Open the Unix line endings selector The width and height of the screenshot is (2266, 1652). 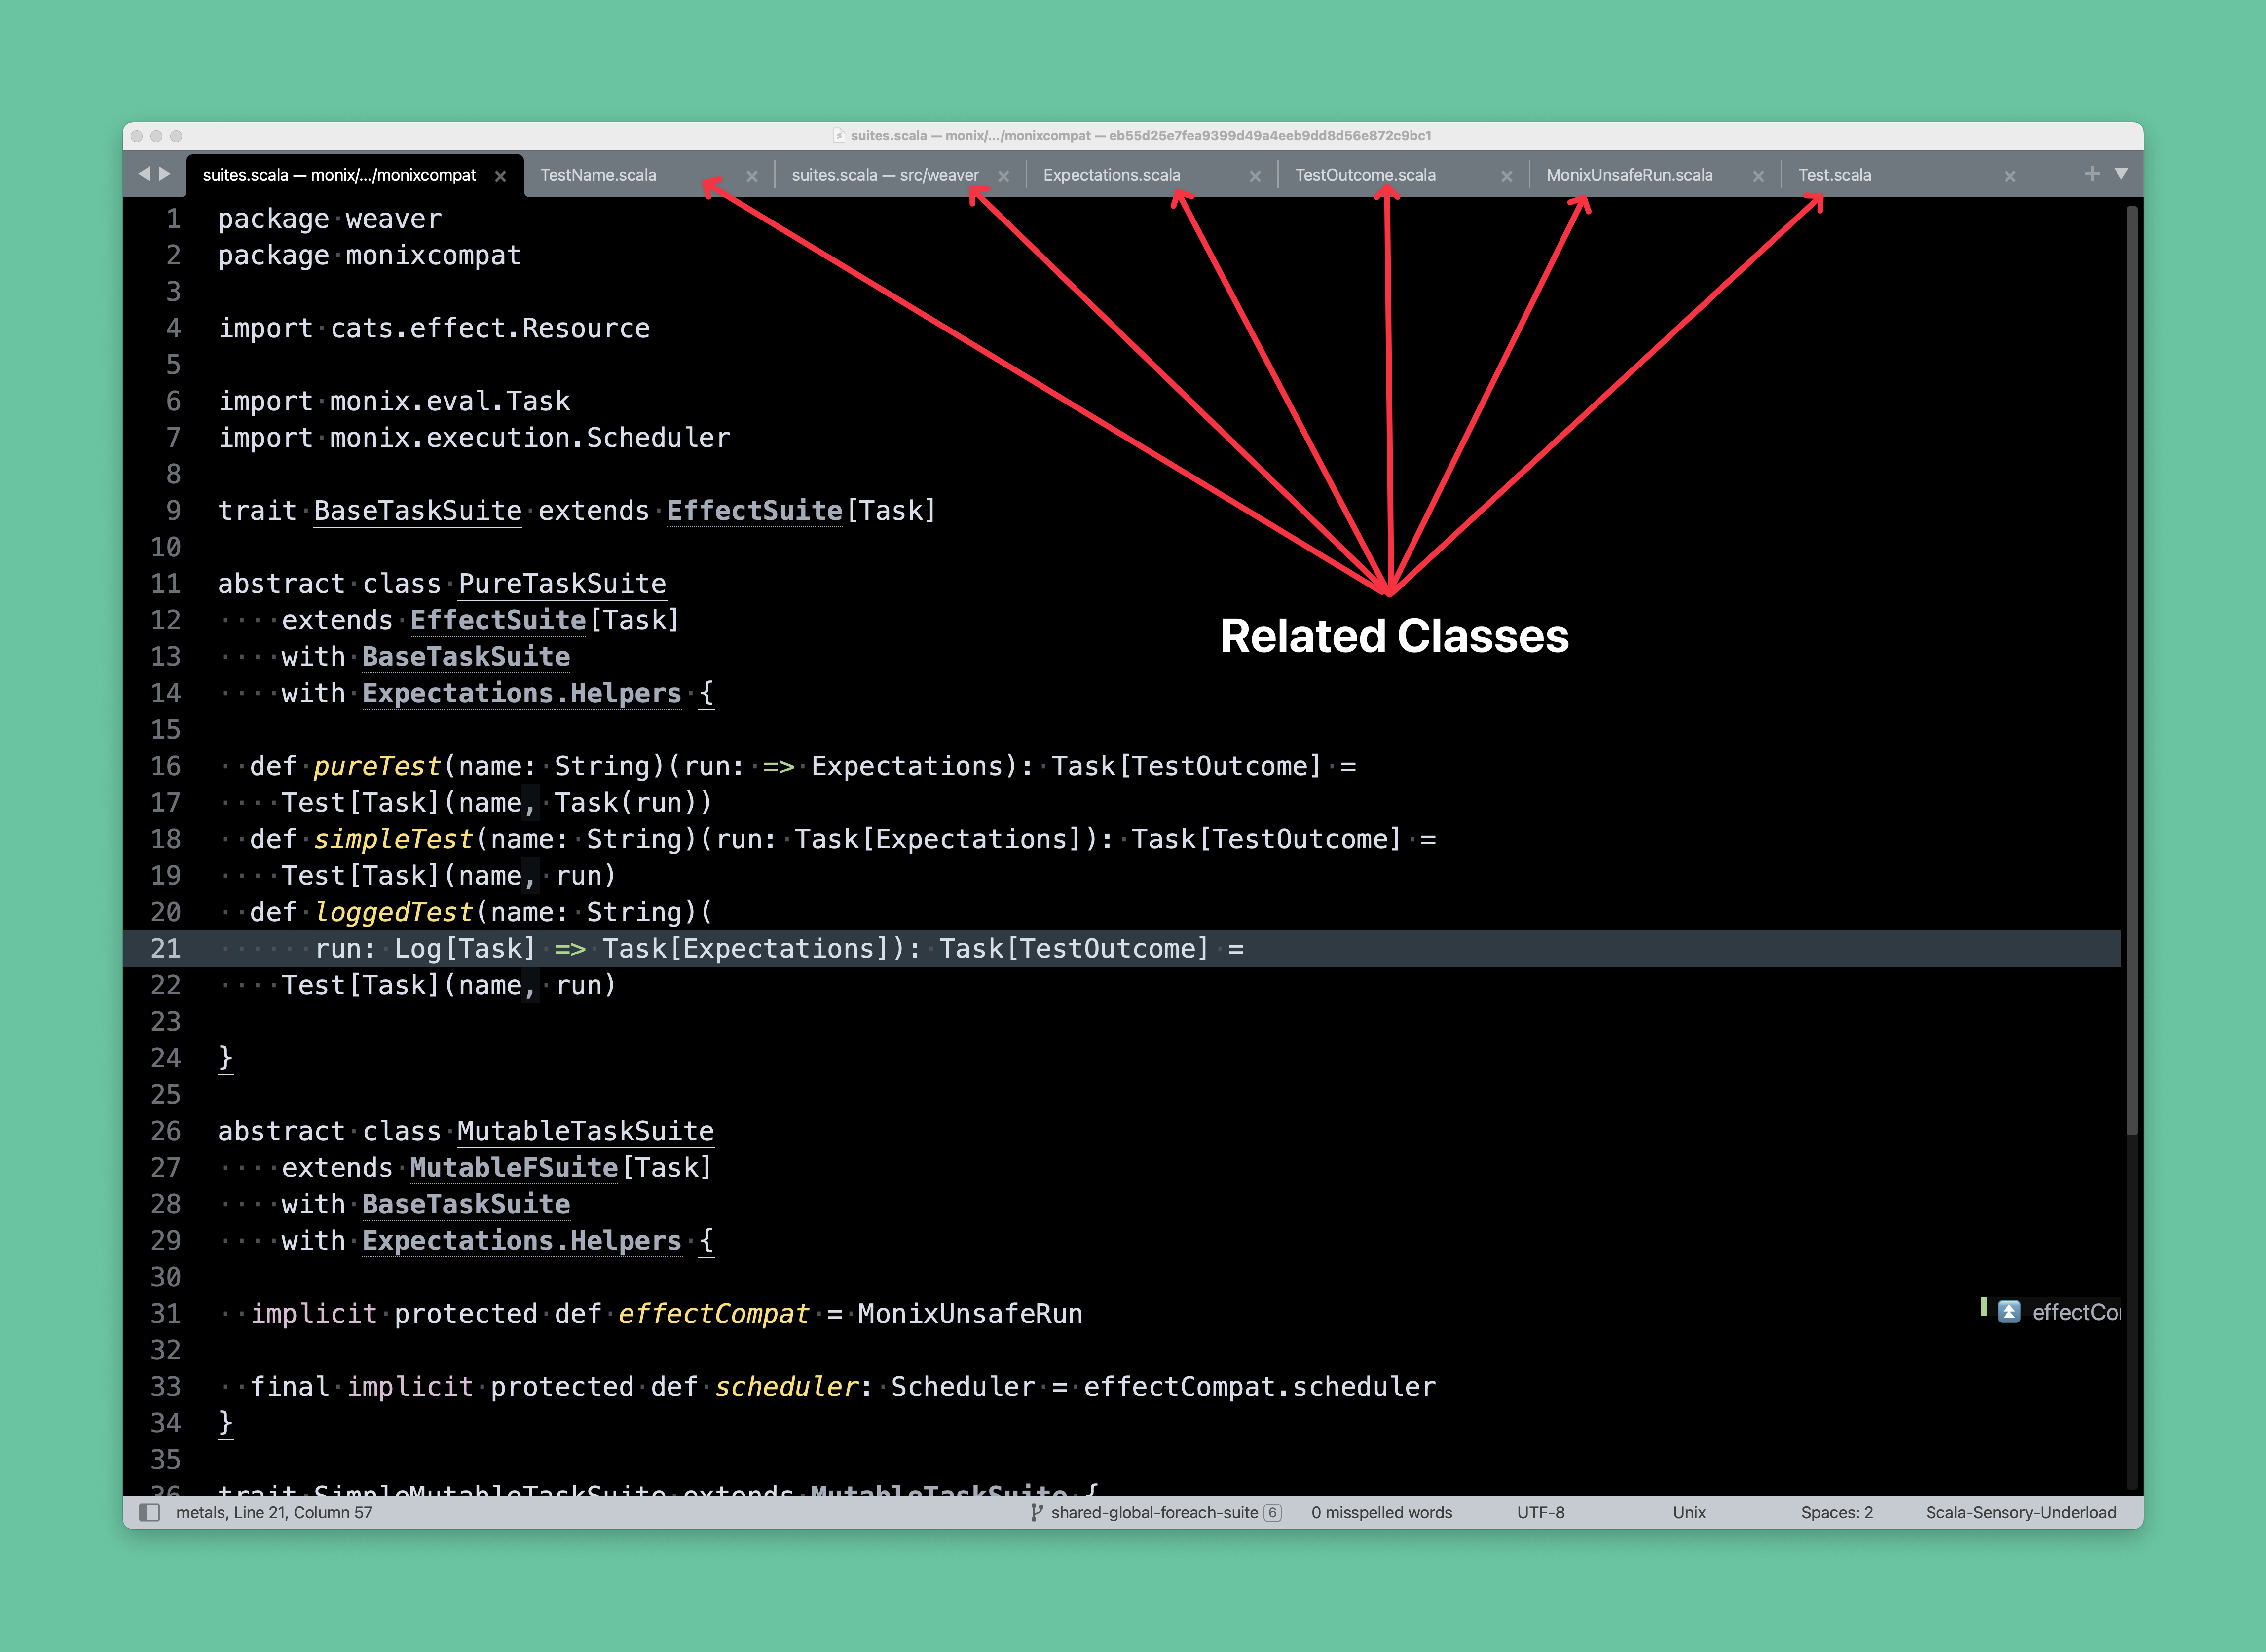tap(1689, 1512)
